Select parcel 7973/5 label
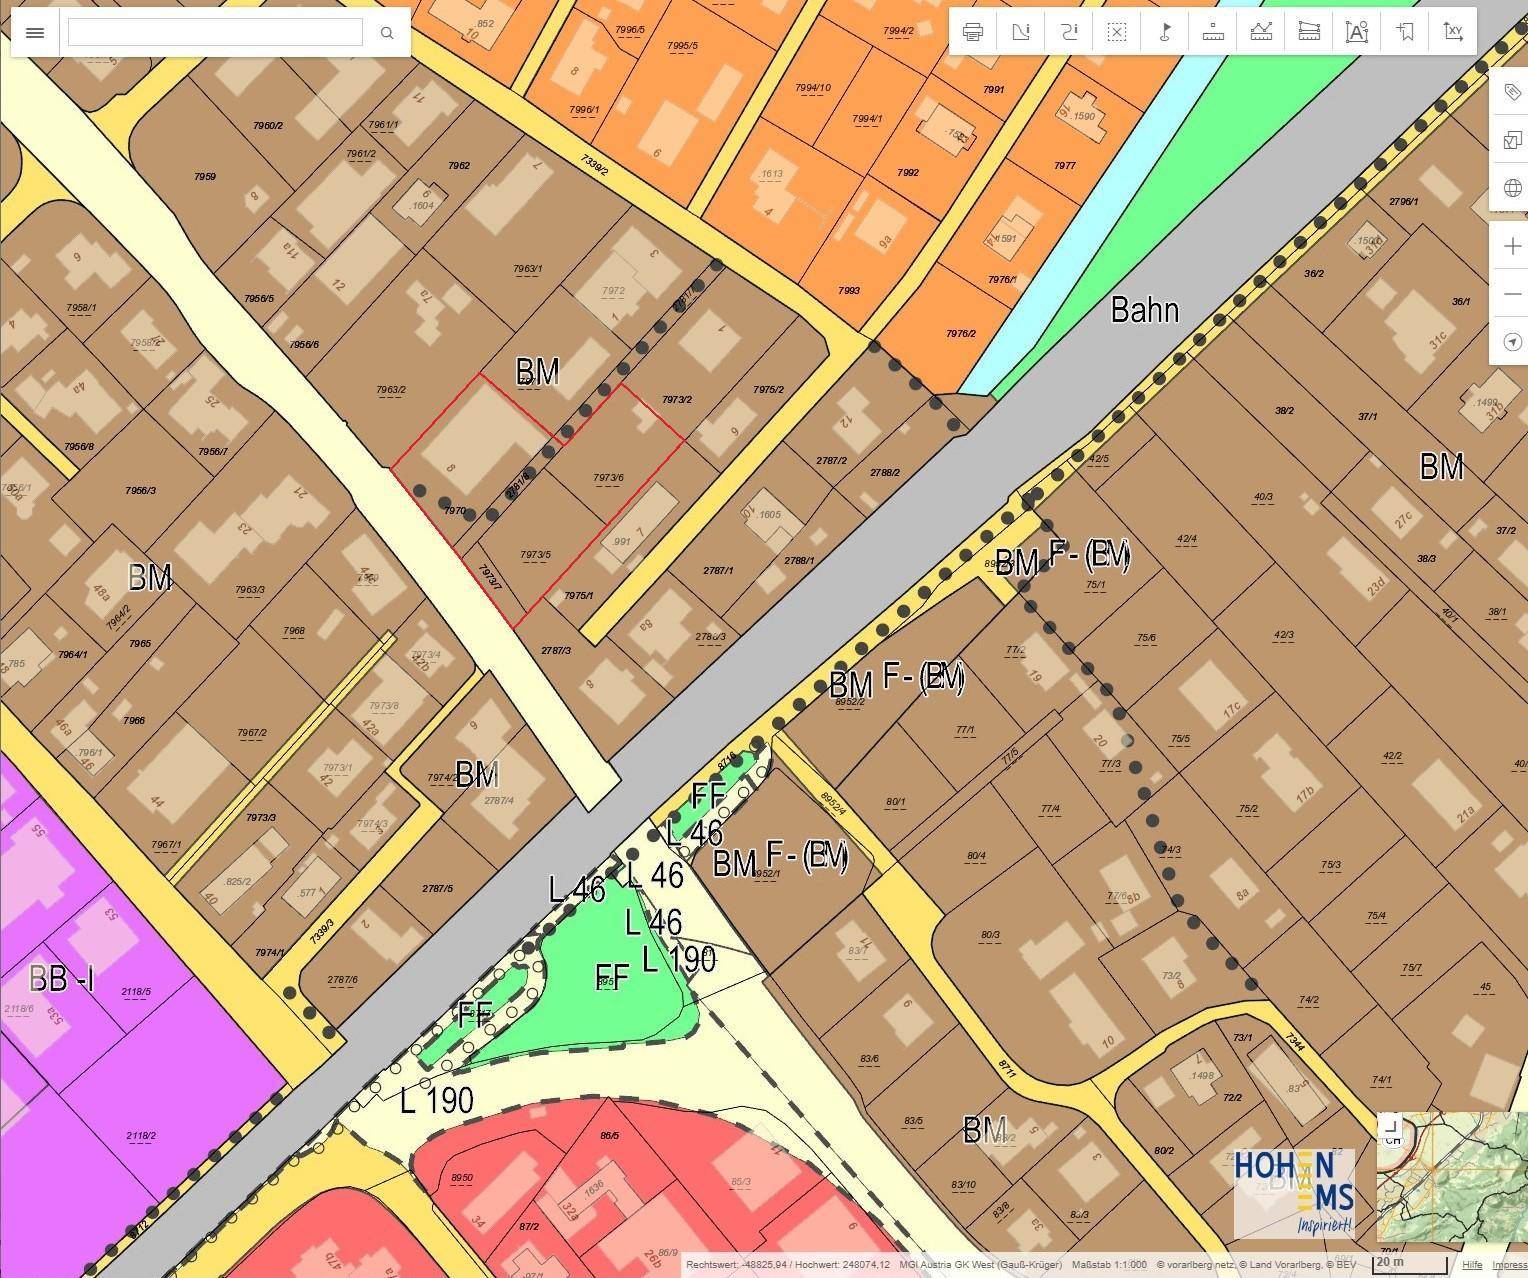Screen dimensions: 1528x1278 coord(535,555)
